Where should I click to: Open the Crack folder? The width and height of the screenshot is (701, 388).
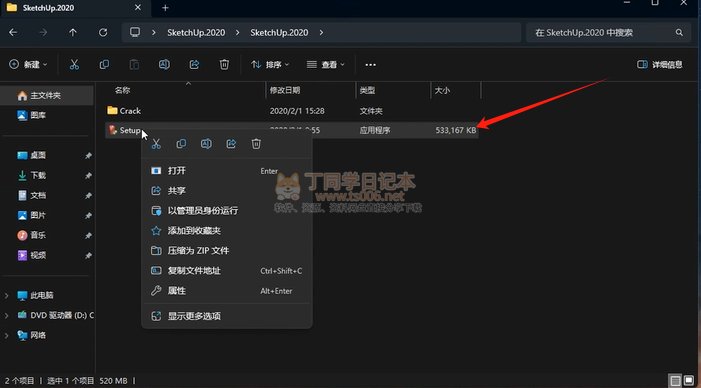pyautogui.click(x=130, y=111)
